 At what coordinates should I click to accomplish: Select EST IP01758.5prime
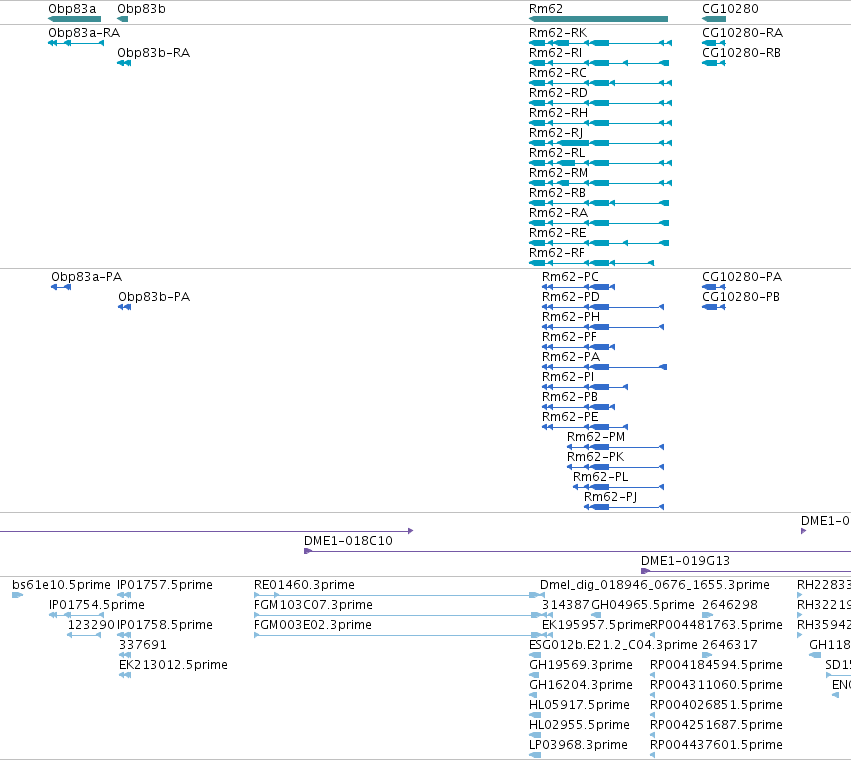[124, 635]
